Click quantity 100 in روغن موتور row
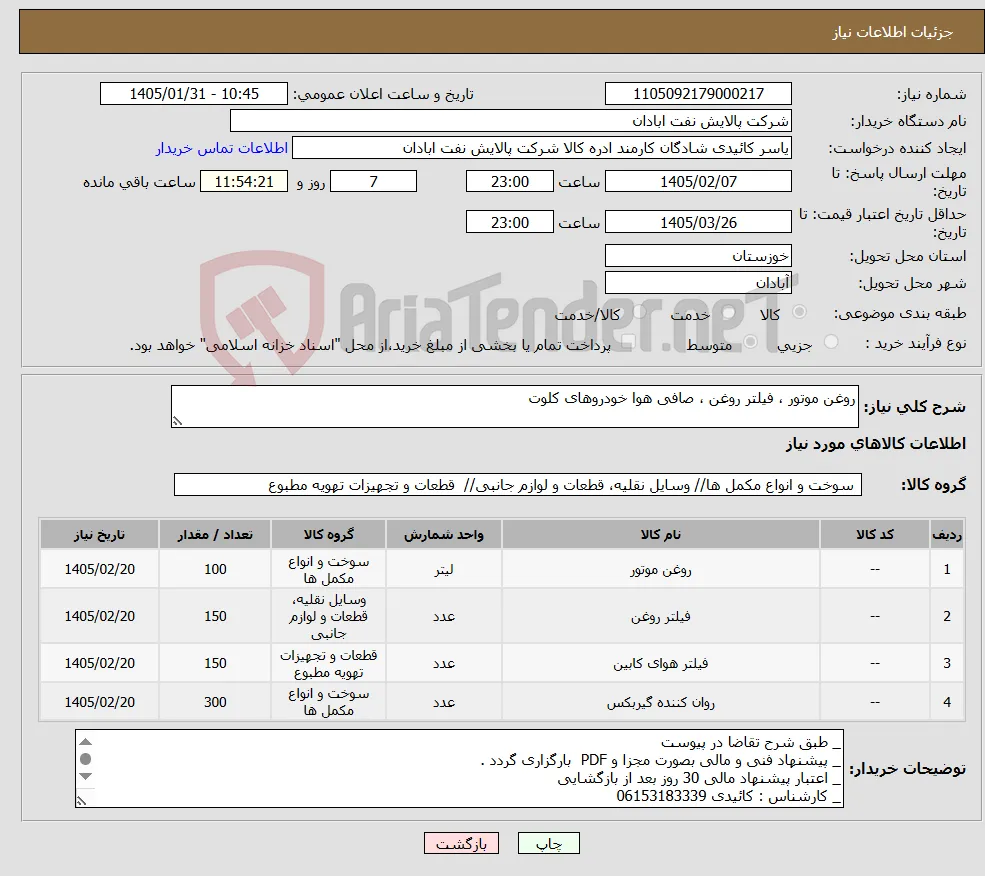This screenshot has width=985, height=876. click(x=215, y=569)
